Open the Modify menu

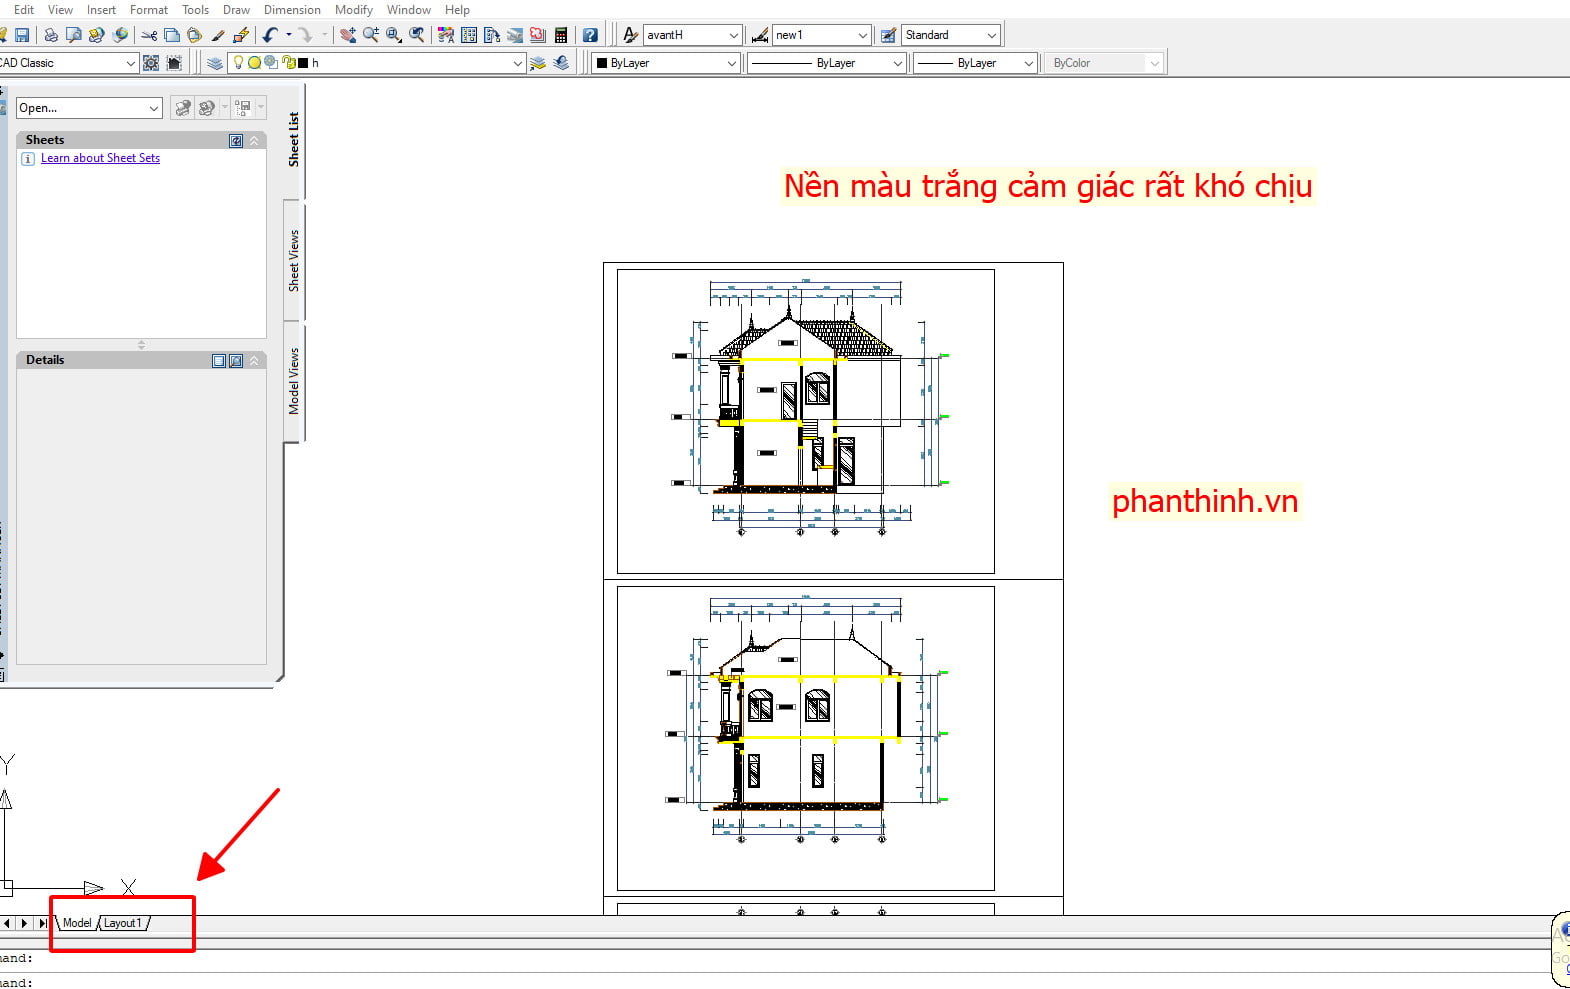pyautogui.click(x=354, y=10)
